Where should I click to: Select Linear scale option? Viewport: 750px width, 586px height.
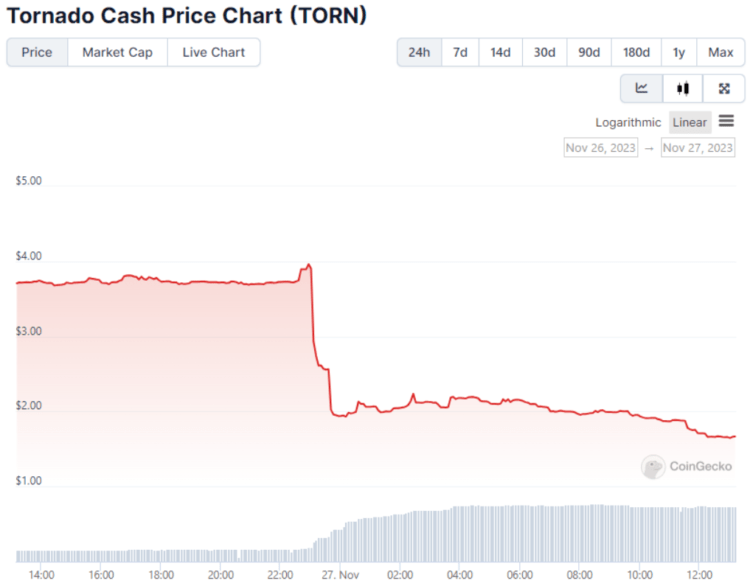(690, 122)
